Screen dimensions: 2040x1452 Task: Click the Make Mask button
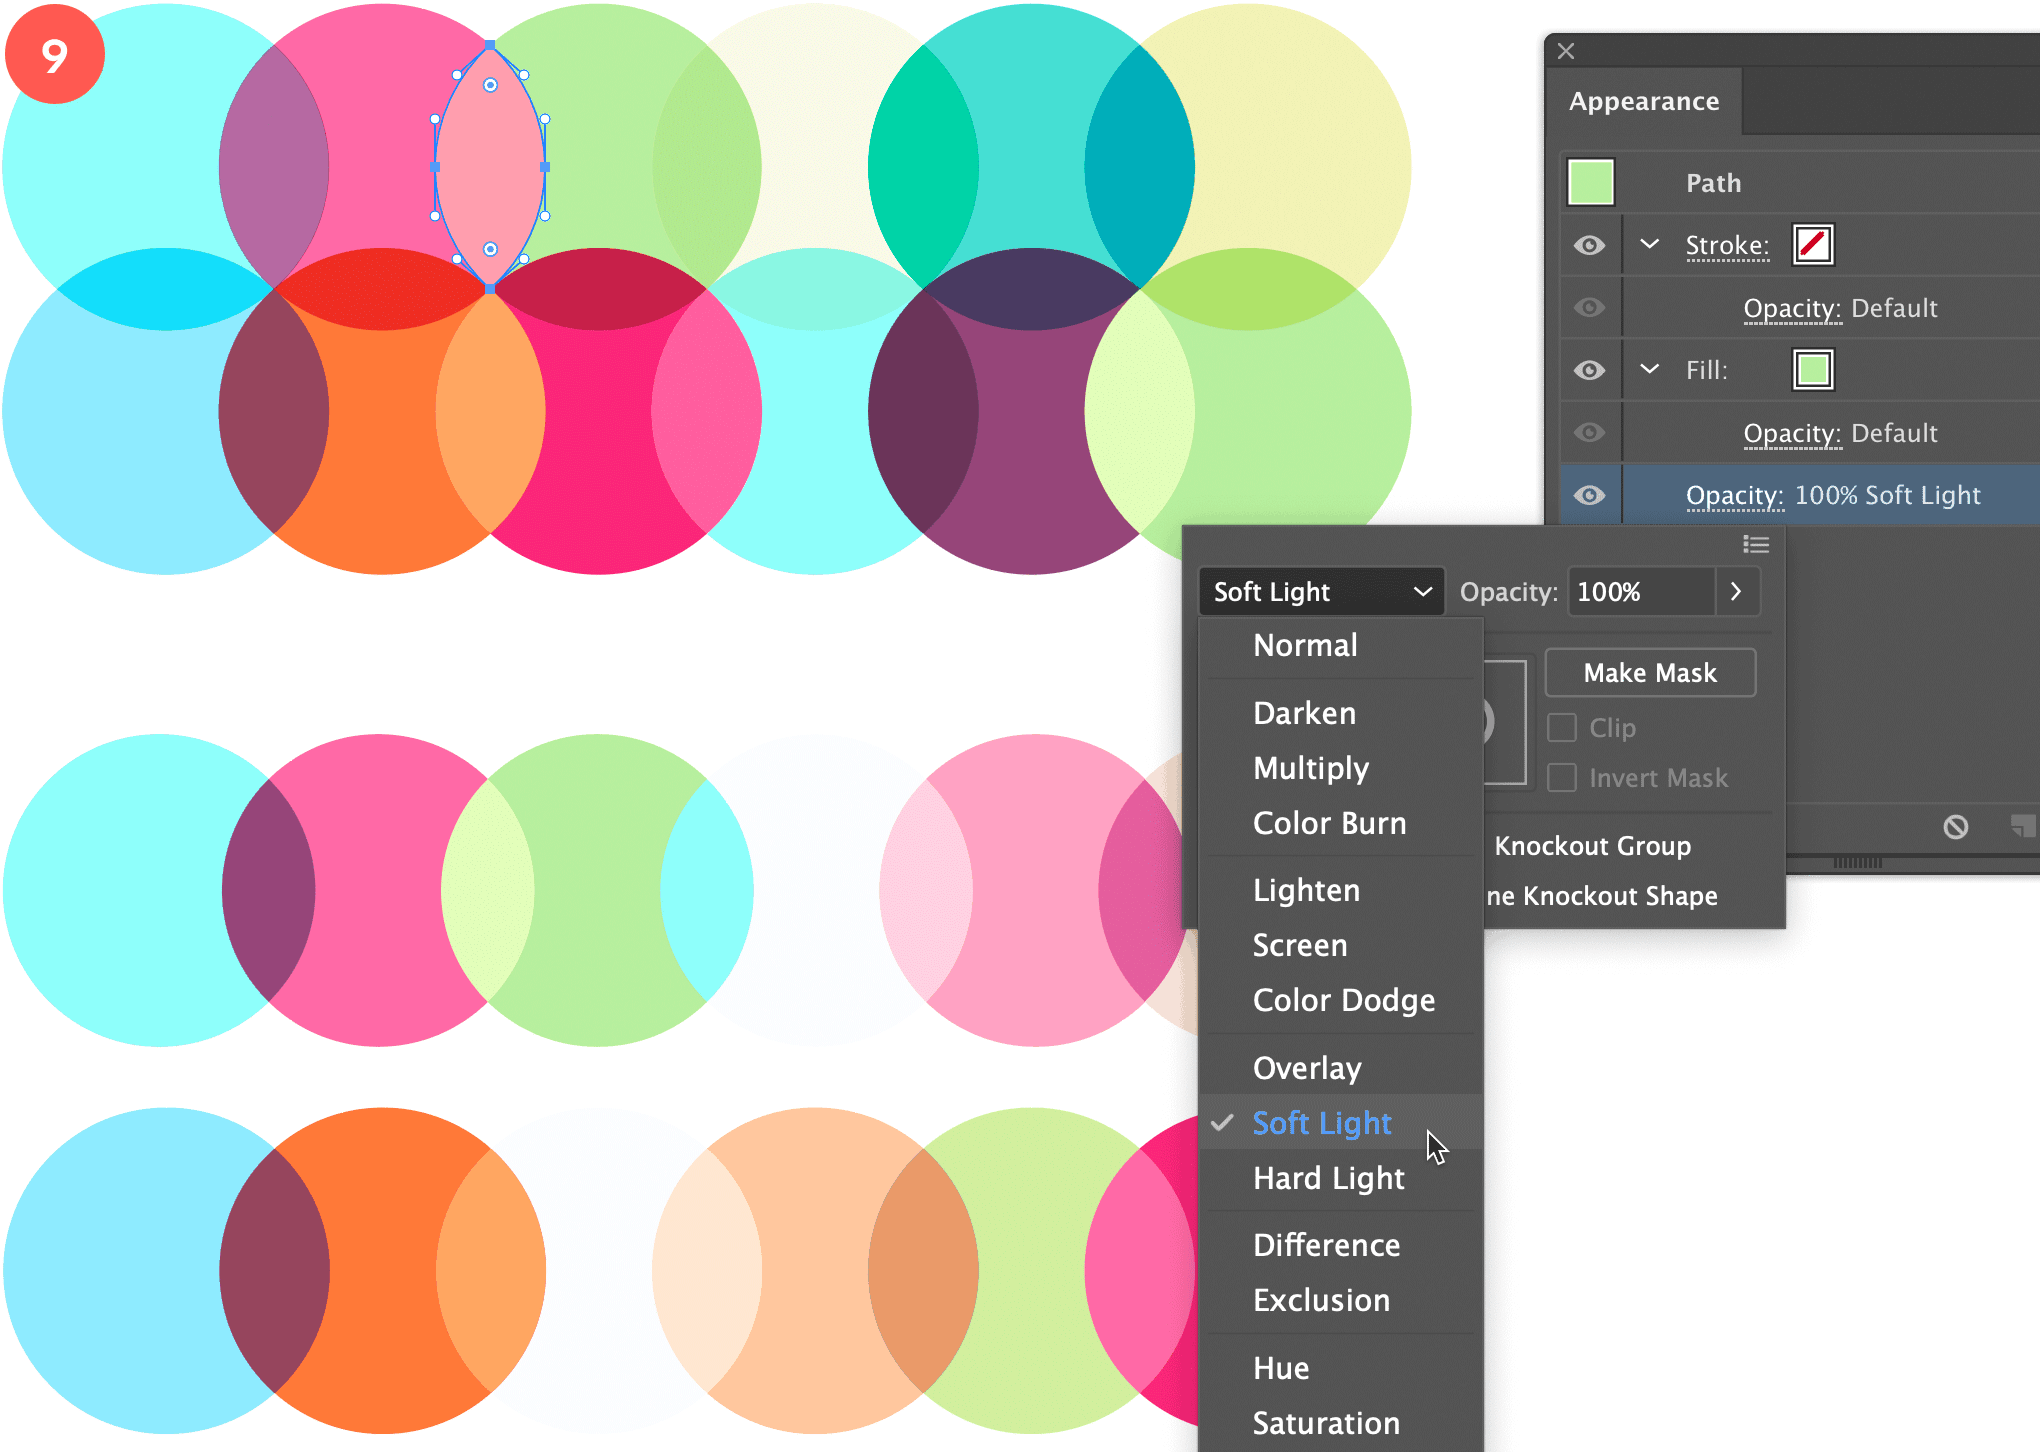[1650, 673]
